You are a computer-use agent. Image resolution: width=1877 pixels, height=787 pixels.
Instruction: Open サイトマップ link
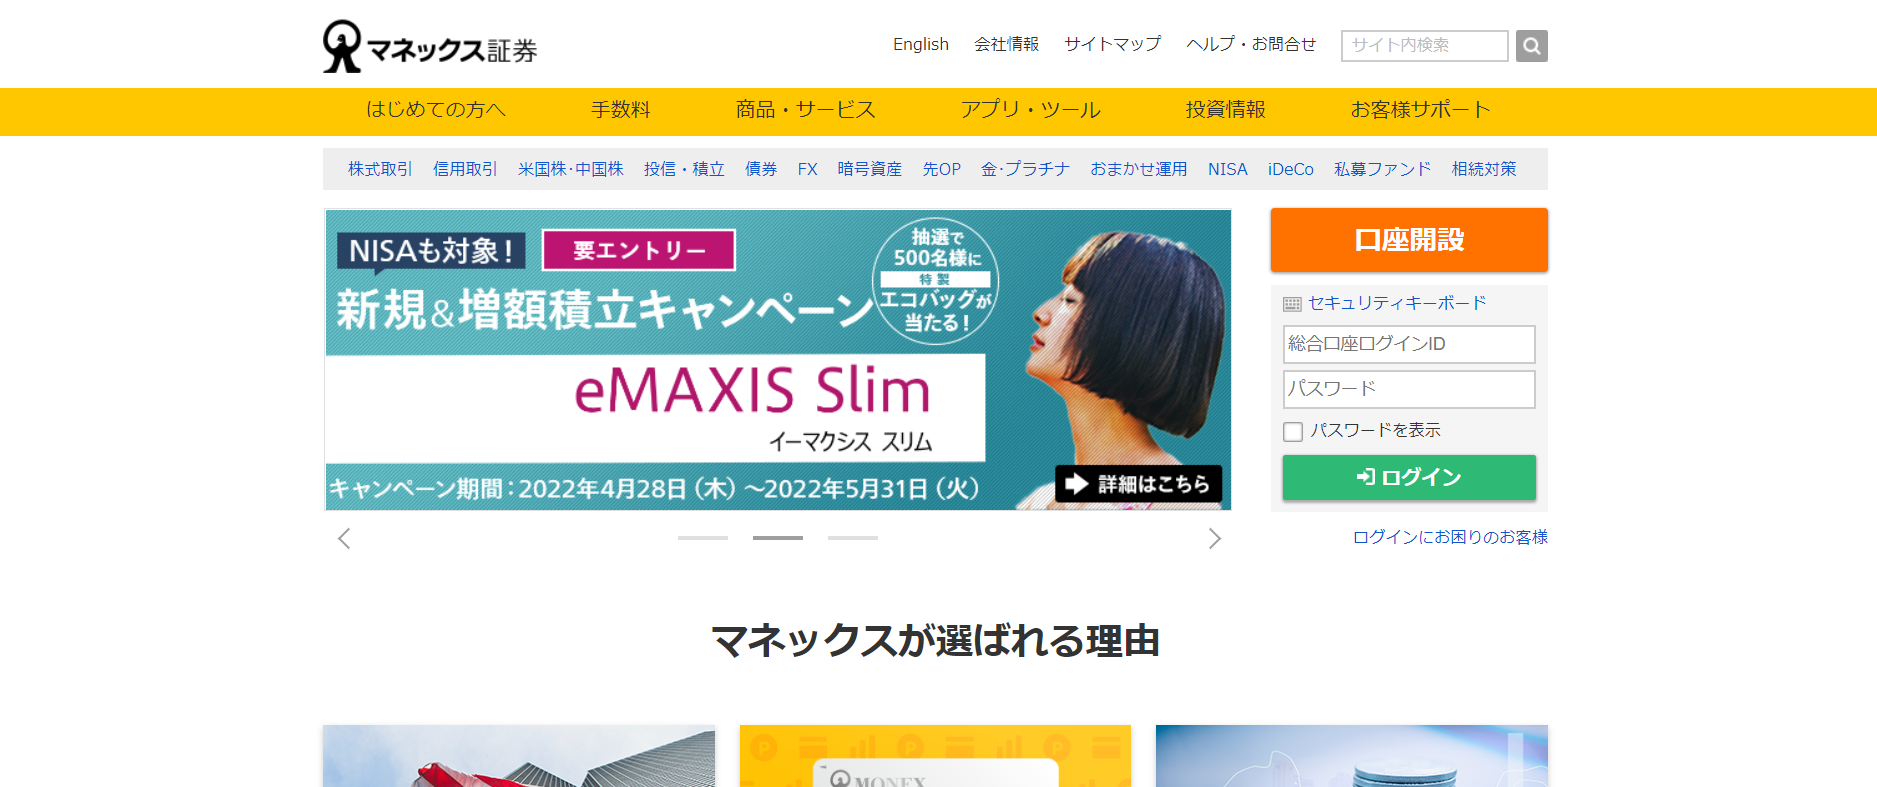coord(1112,44)
